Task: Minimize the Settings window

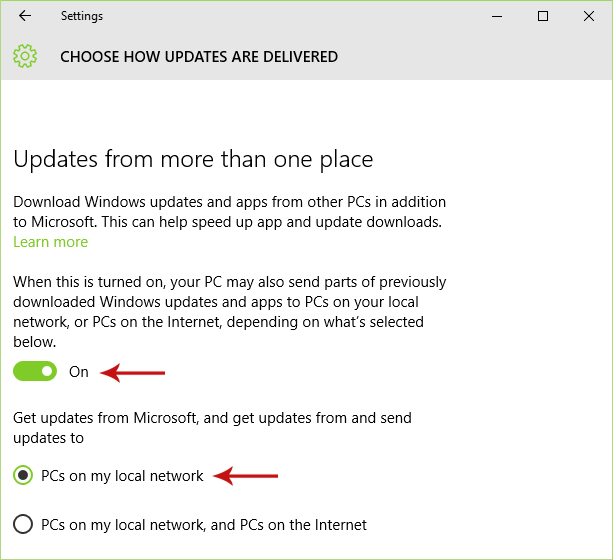Action: pos(497,16)
